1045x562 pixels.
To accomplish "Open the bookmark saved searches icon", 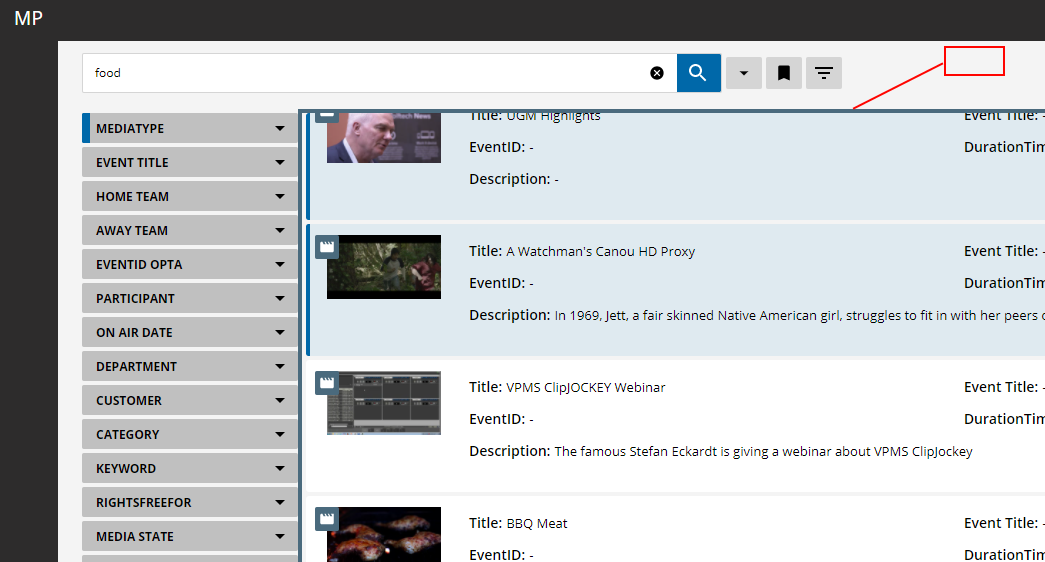I will point(784,73).
